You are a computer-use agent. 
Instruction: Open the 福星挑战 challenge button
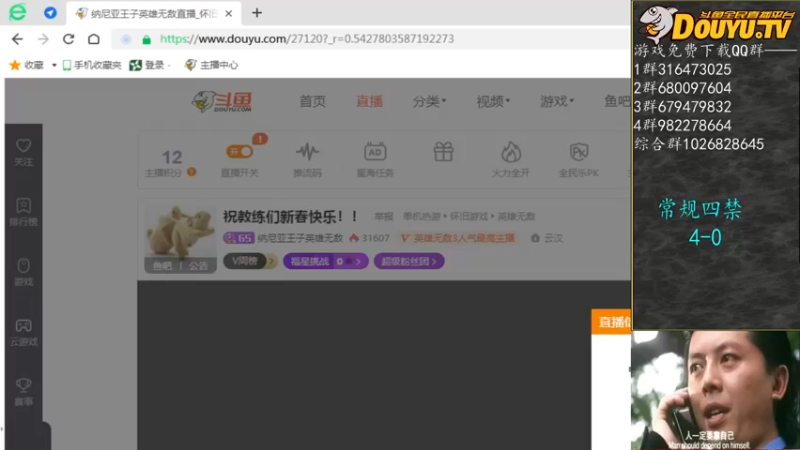[326, 262]
